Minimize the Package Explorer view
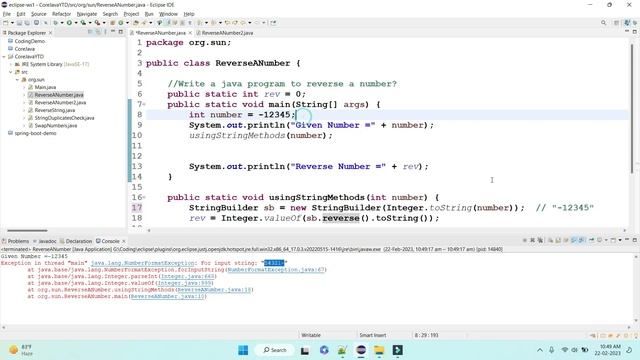The height and width of the screenshot is (360, 640). coord(113,31)
